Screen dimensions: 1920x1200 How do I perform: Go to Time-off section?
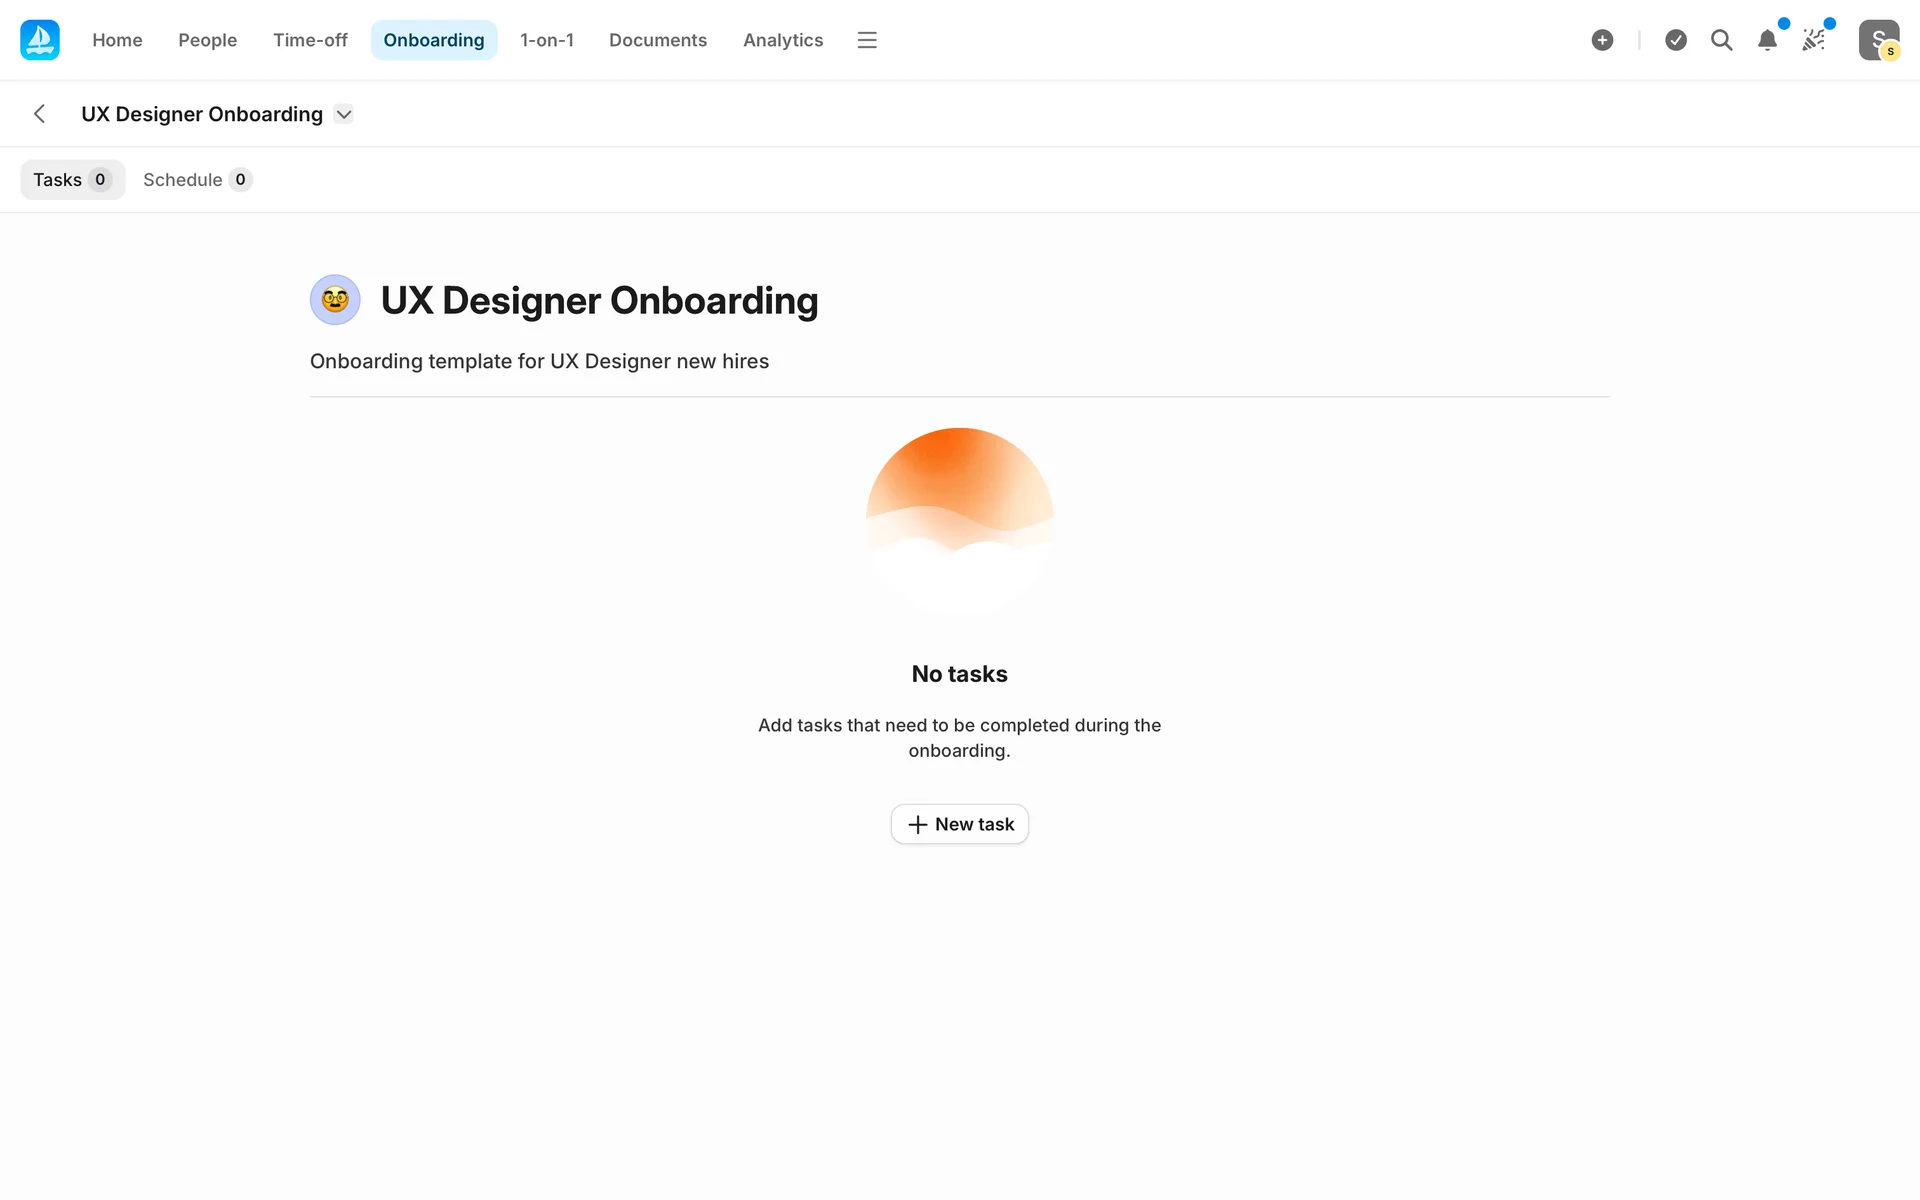[x=310, y=40]
